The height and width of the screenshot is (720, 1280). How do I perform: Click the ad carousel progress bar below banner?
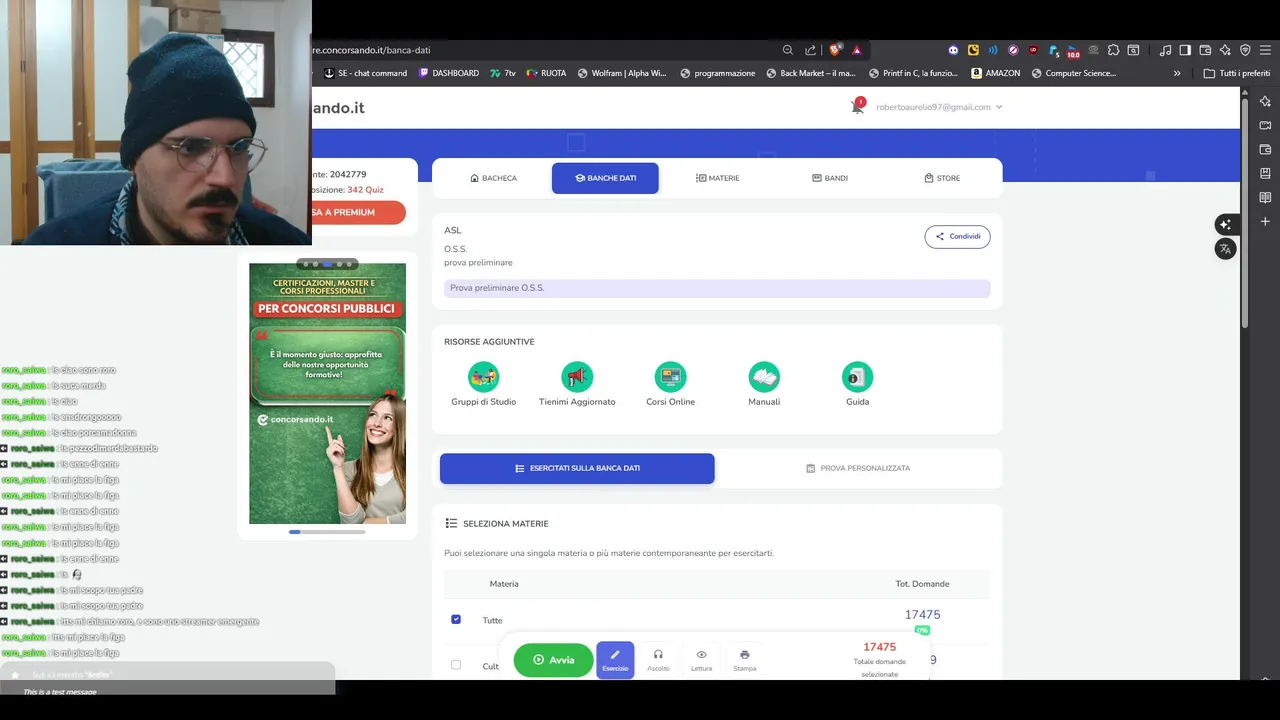(327, 532)
